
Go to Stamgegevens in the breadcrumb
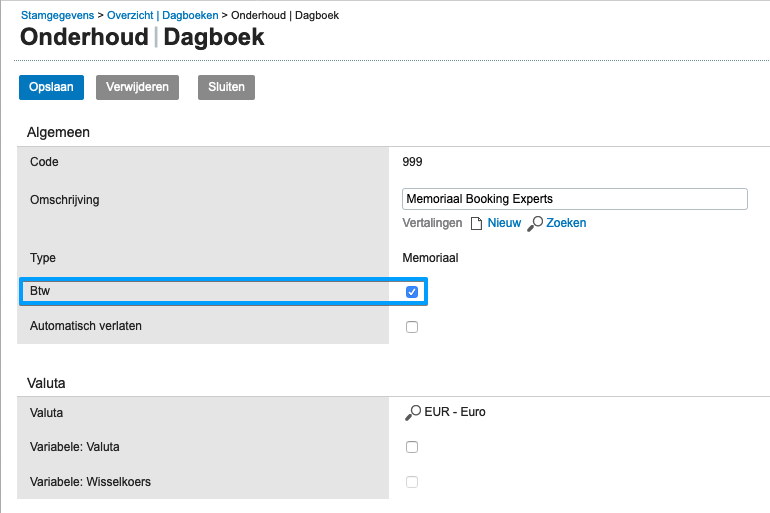click(57, 15)
